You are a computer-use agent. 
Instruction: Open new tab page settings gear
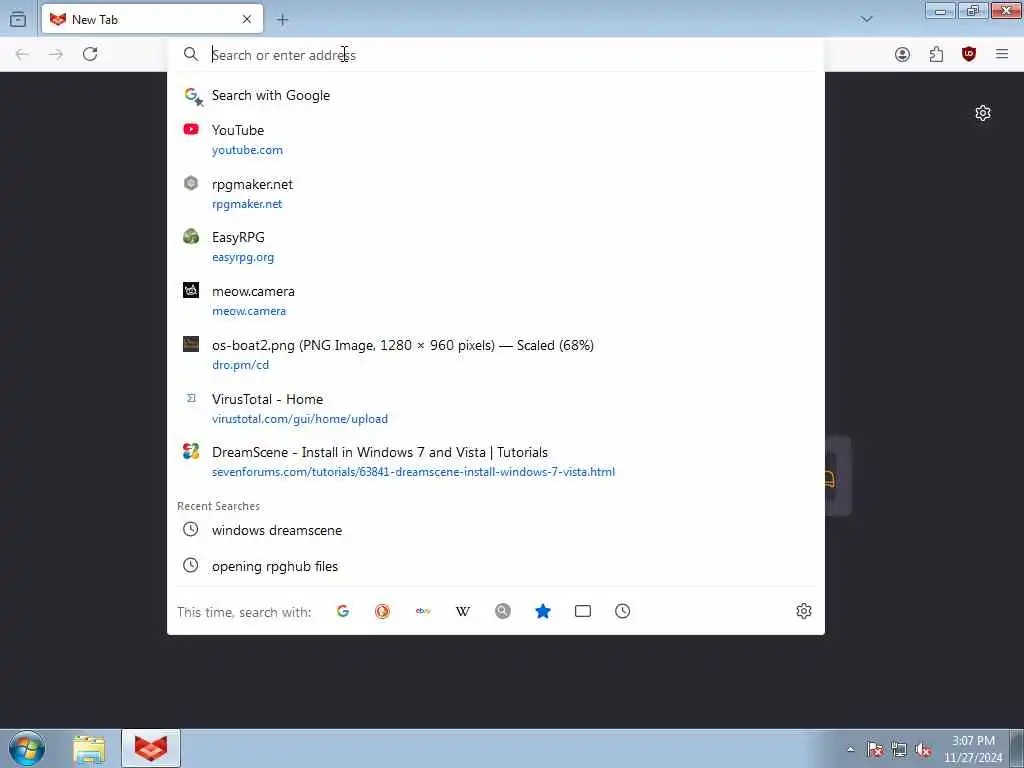point(983,113)
